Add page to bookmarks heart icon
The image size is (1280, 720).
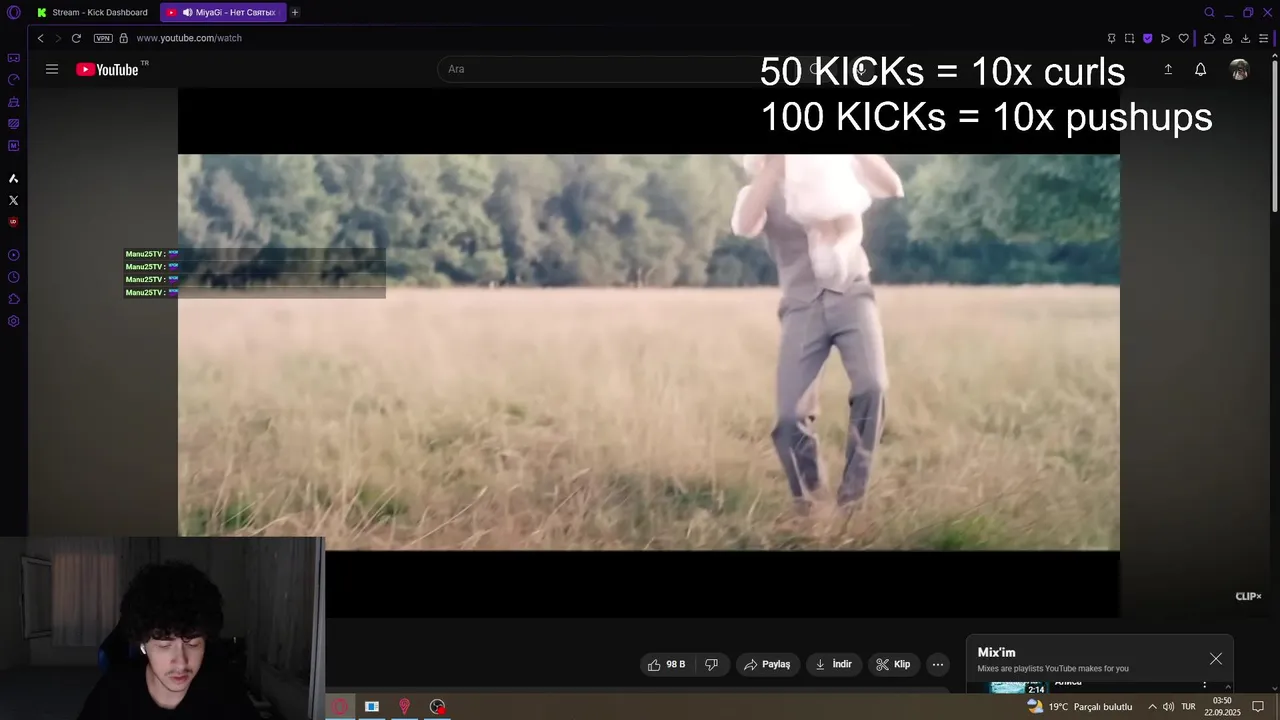[1184, 38]
